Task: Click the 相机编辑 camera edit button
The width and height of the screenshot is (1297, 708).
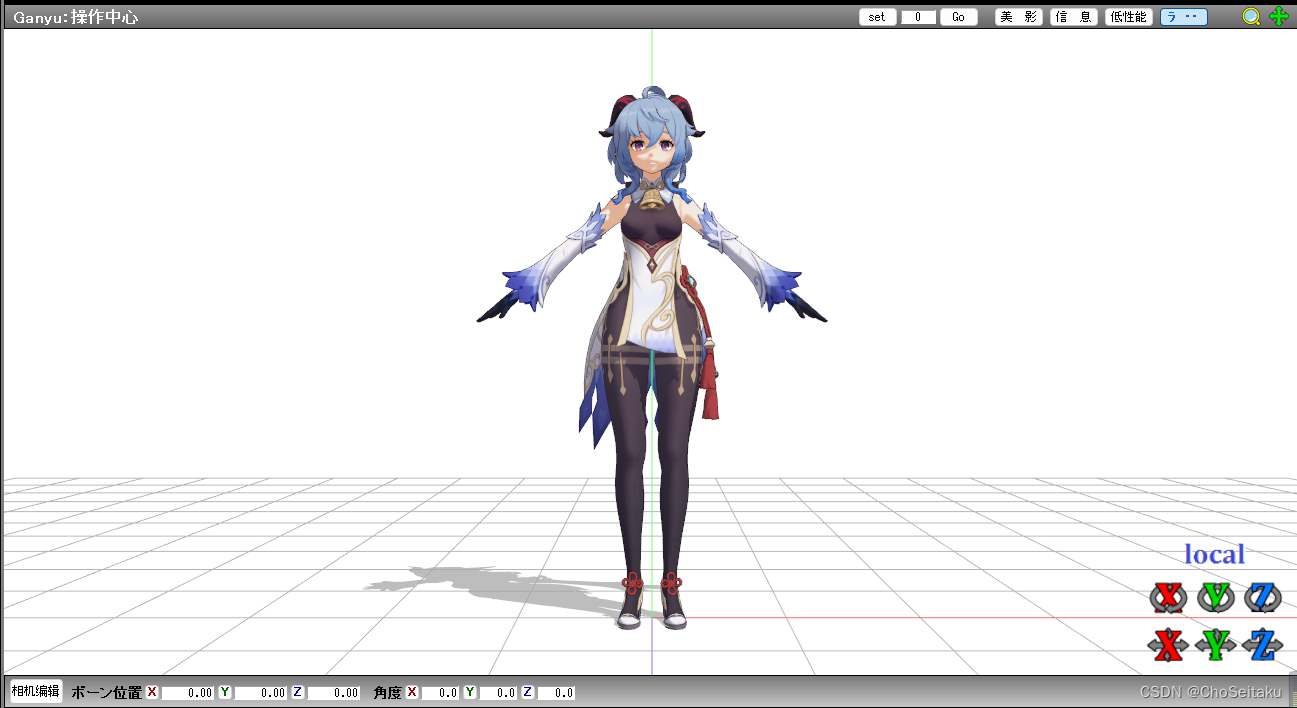Action: pyautogui.click(x=35, y=691)
